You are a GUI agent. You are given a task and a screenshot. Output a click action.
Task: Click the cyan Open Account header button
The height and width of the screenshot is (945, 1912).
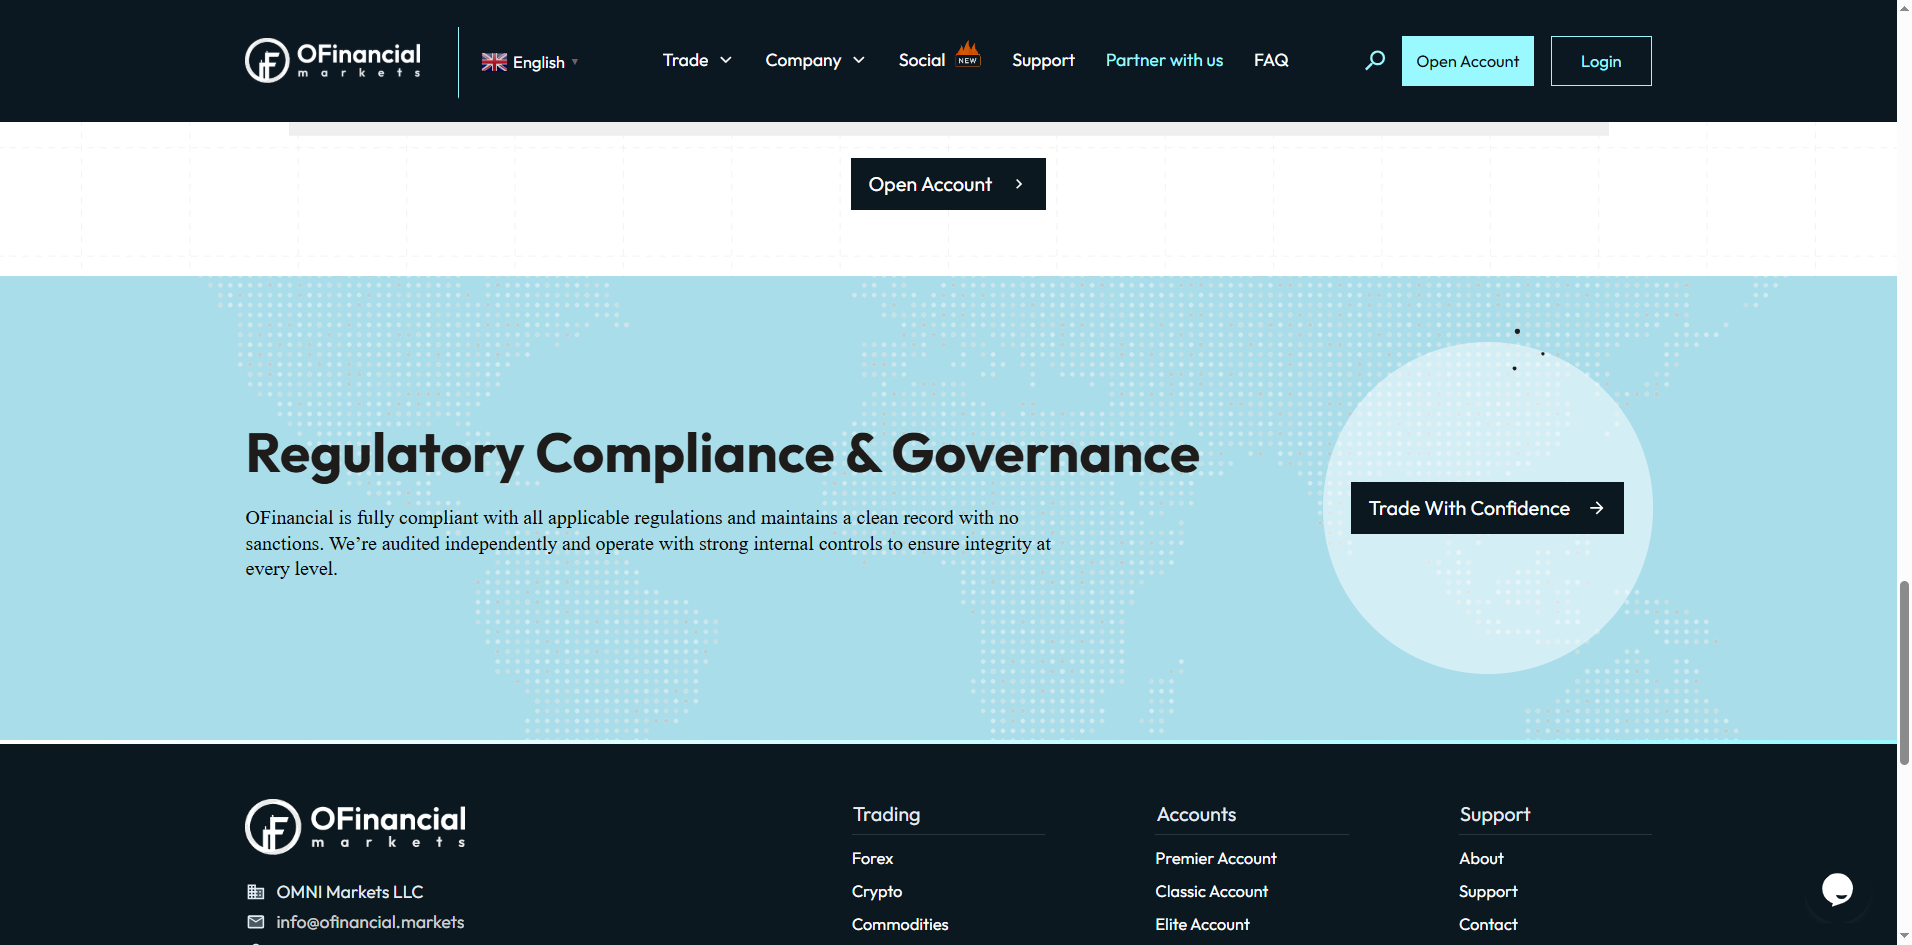(1467, 61)
